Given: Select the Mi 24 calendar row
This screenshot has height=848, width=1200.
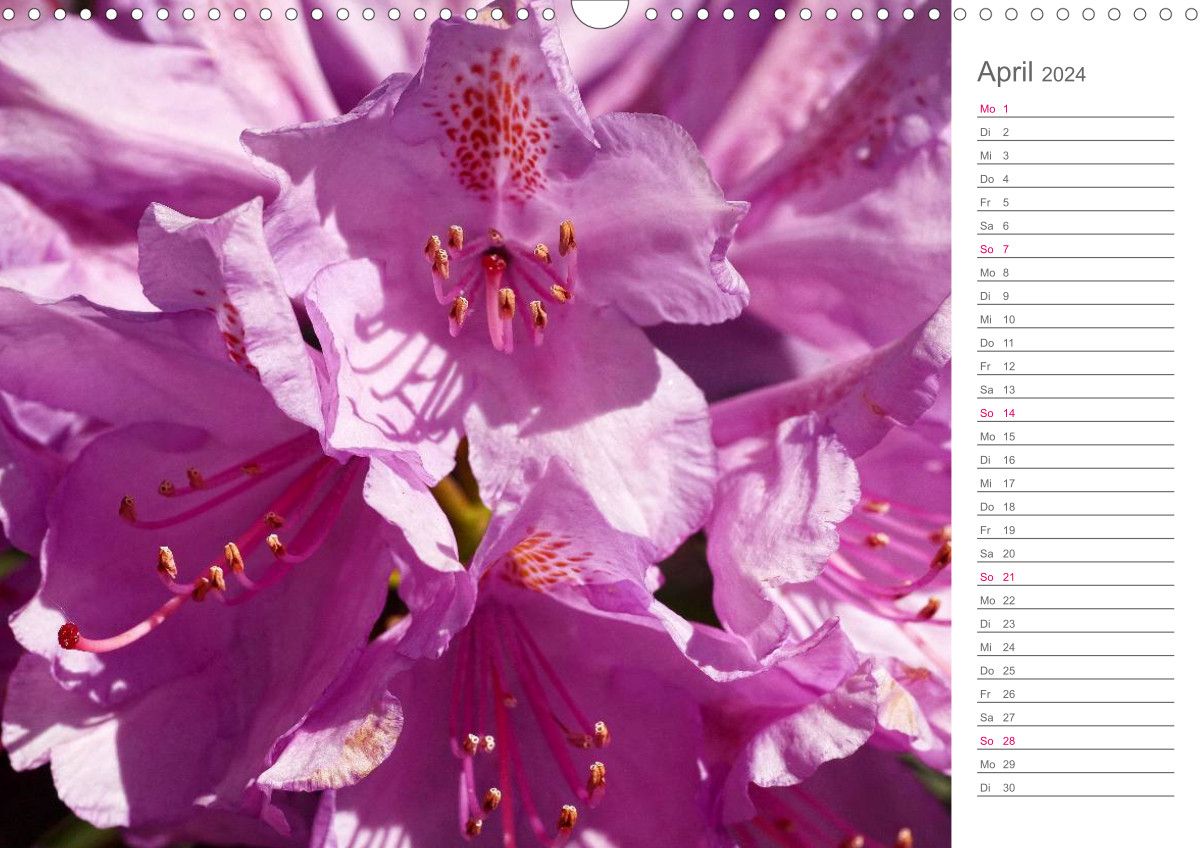Looking at the screenshot, I should point(1075,647).
